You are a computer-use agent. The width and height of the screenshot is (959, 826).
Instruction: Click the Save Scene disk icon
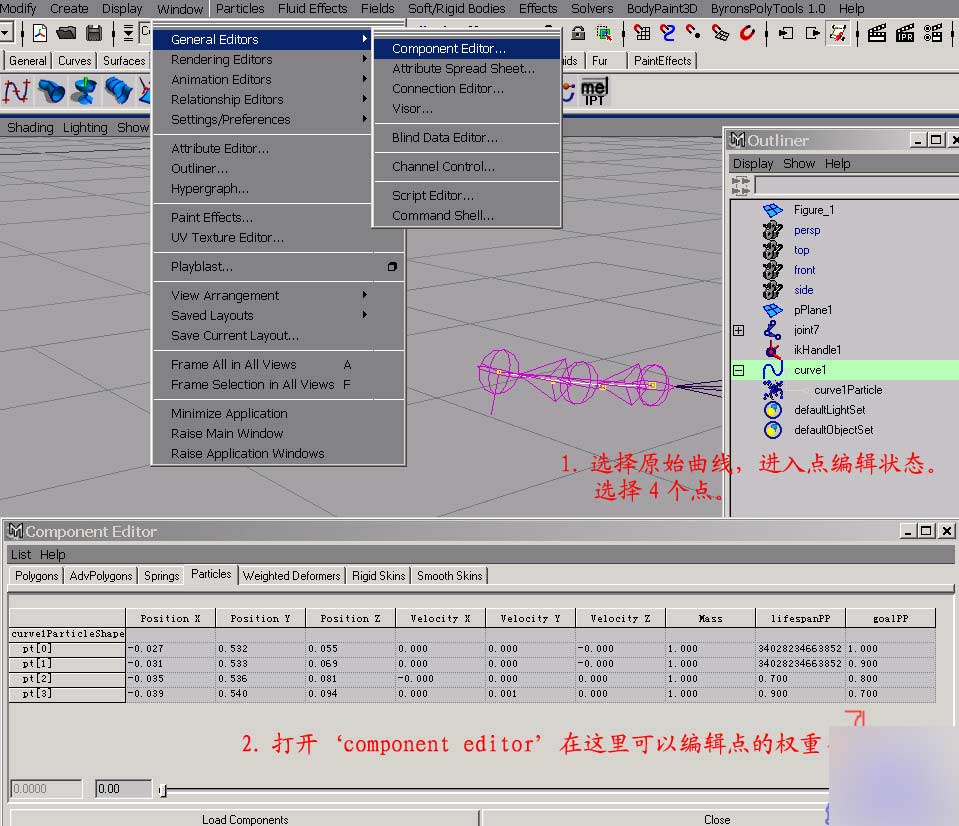93,32
